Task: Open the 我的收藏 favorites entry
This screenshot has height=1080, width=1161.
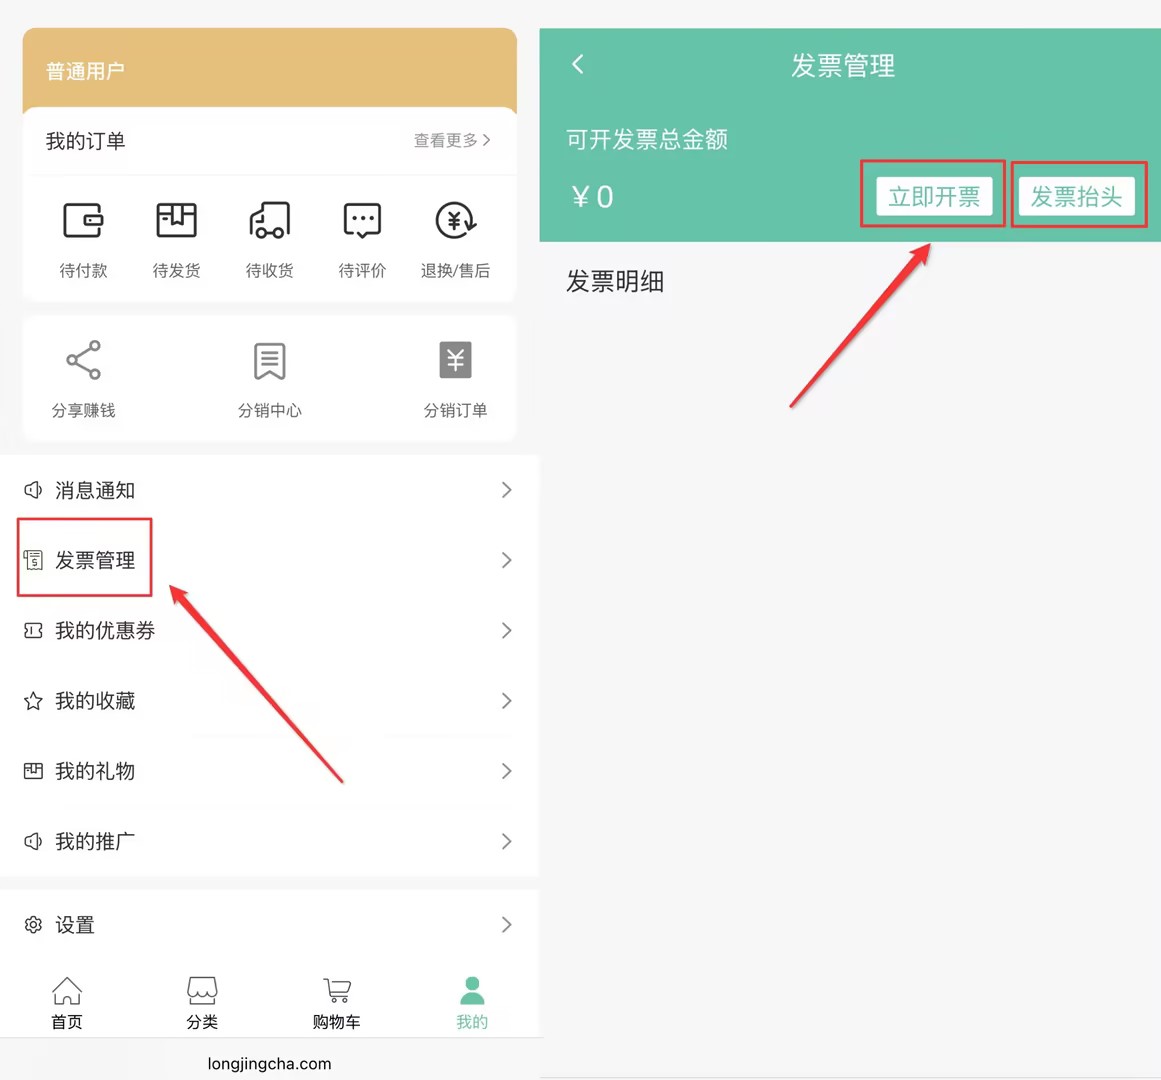Action: pos(95,701)
